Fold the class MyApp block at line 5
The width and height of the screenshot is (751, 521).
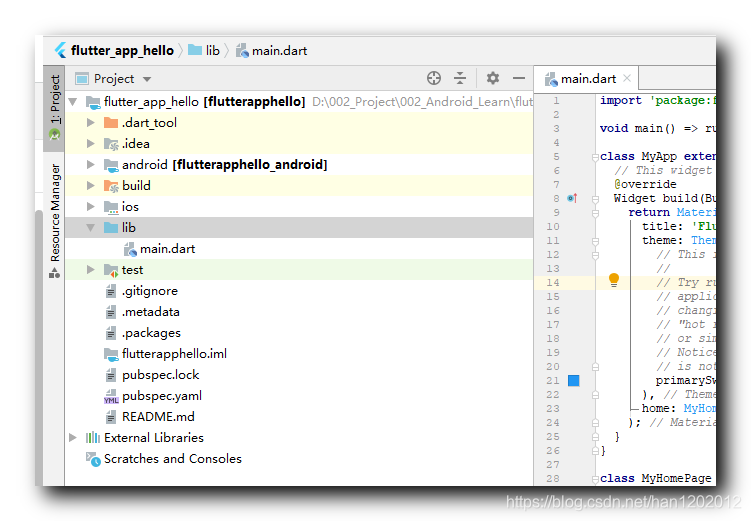pyautogui.click(x=595, y=157)
